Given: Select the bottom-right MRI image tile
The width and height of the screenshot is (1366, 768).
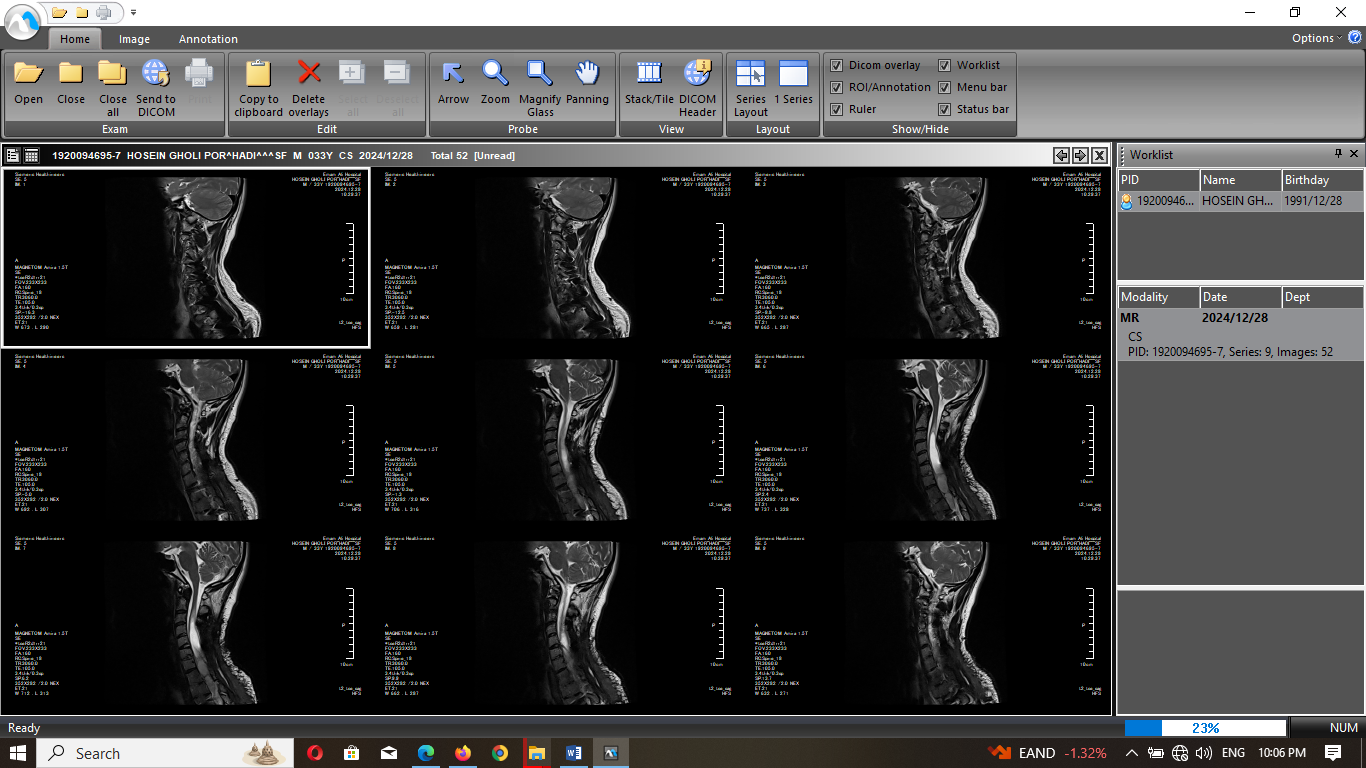Looking at the screenshot, I should point(925,623).
